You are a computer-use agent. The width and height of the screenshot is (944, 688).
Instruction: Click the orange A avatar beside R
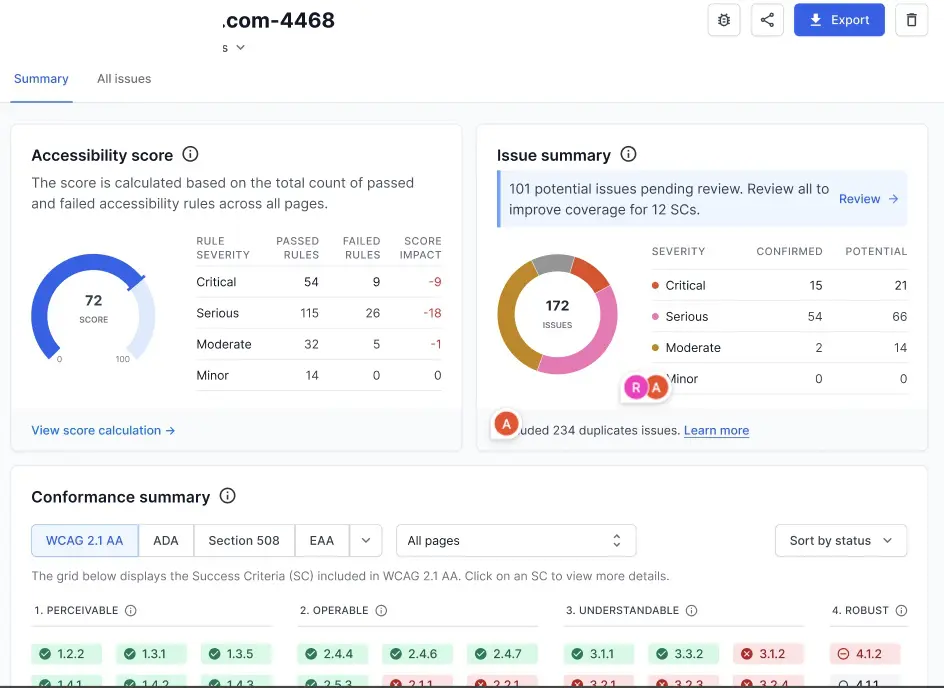point(657,388)
